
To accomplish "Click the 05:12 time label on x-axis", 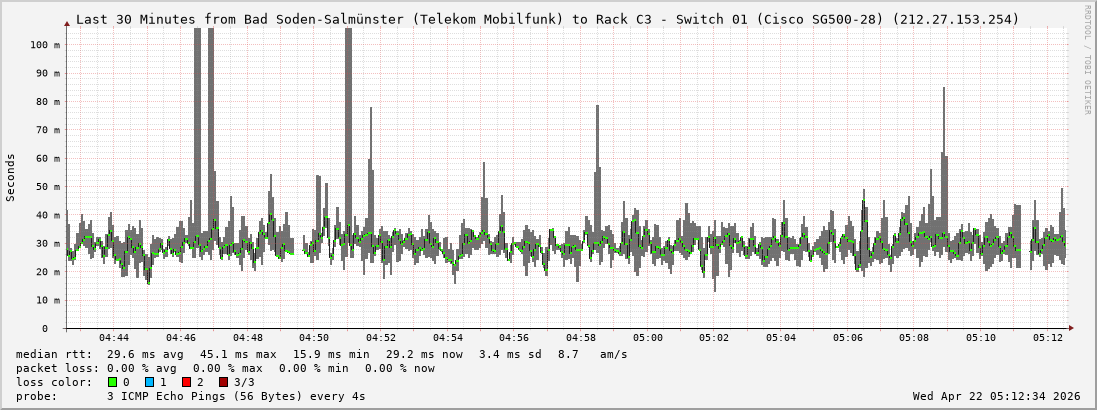I will pos(1048,338).
